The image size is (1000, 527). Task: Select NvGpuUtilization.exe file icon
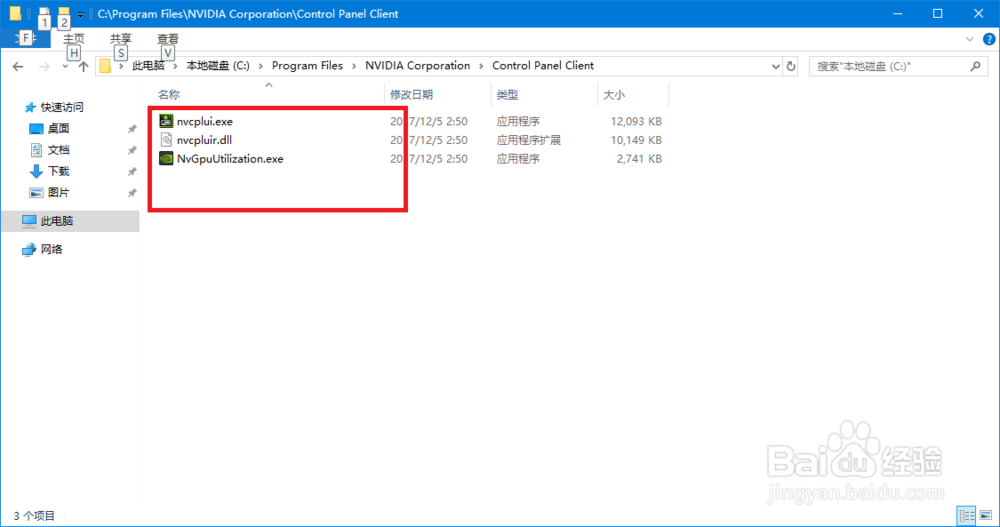point(166,158)
